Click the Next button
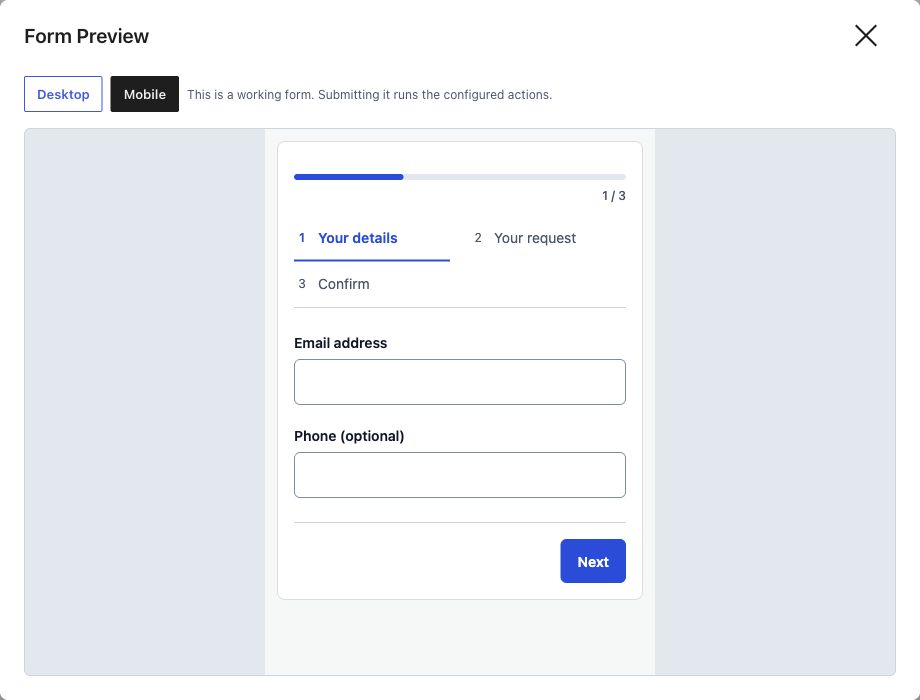 [593, 561]
